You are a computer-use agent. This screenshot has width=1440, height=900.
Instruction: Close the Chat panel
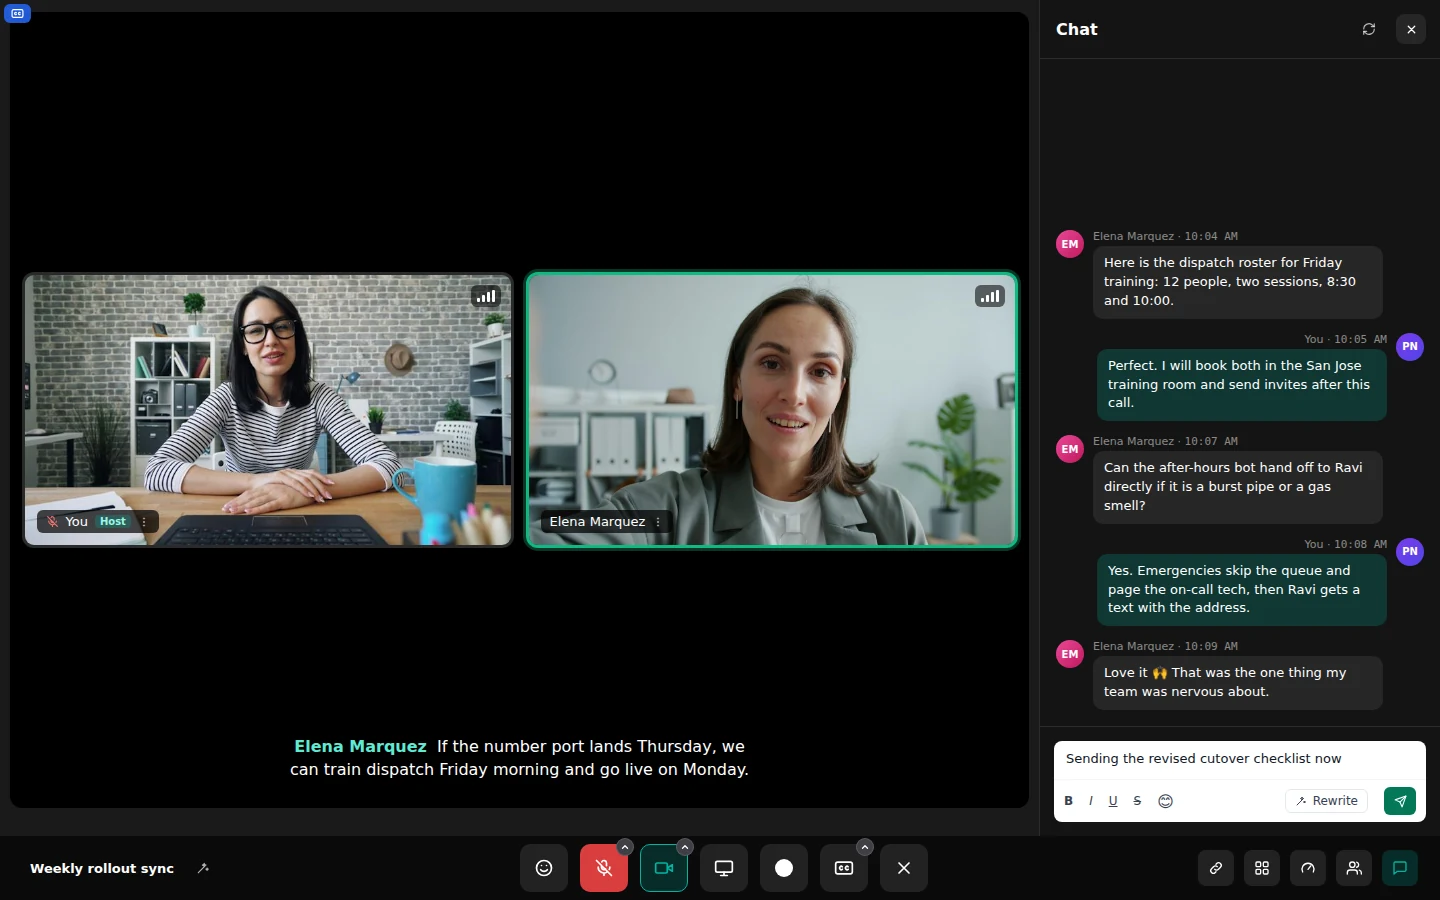point(1411,29)
